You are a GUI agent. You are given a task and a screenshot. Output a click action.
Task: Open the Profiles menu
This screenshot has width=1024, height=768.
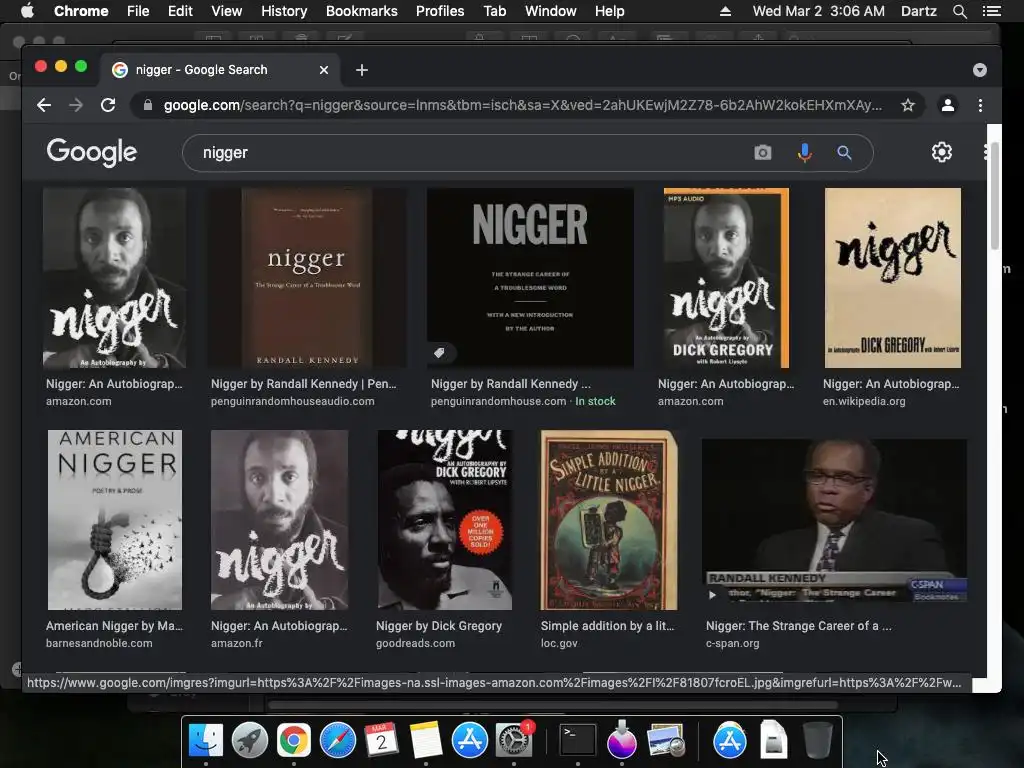pyautogui.click(x=440, y=11)
